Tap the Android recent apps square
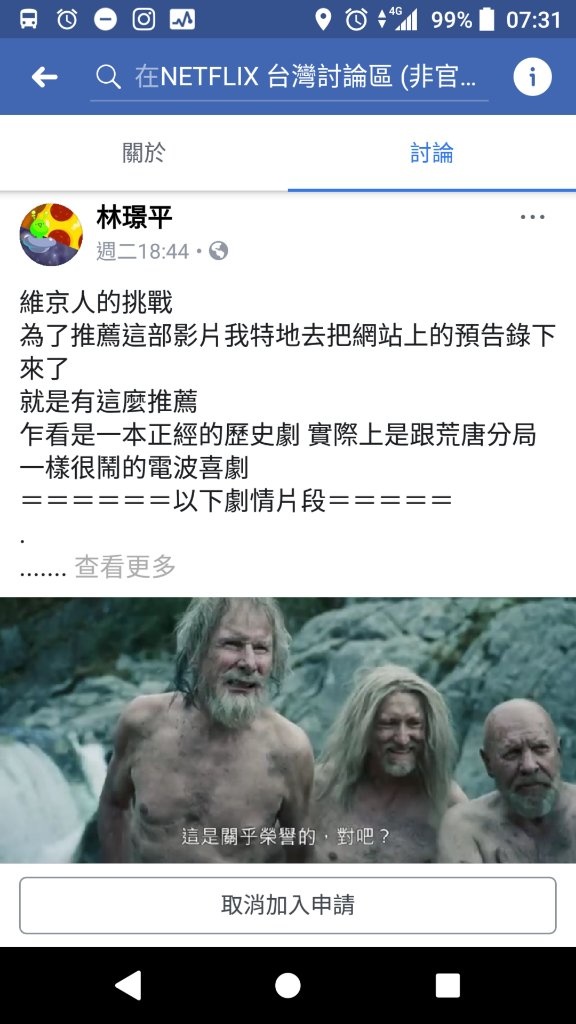 [x=448, y=985]
